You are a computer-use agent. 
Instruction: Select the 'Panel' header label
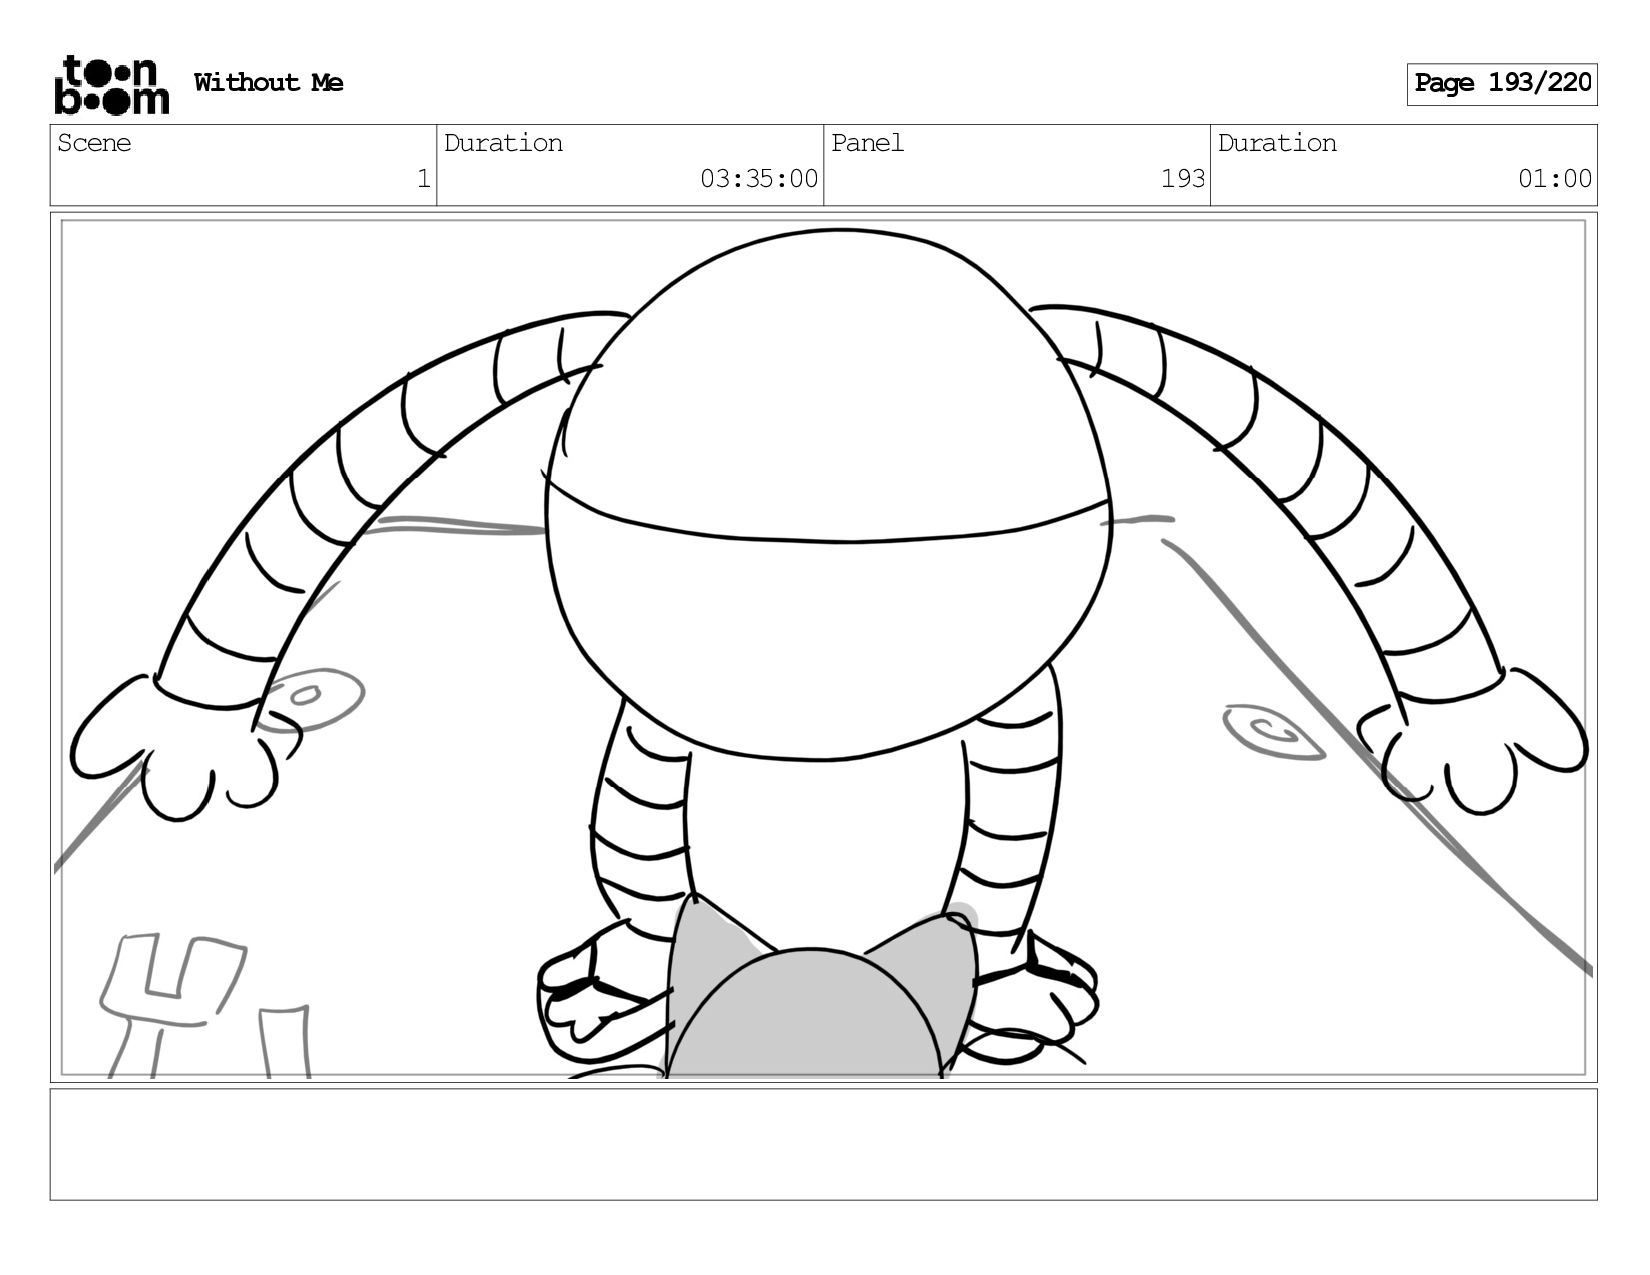pyautogui.click(x=867, y=143)
